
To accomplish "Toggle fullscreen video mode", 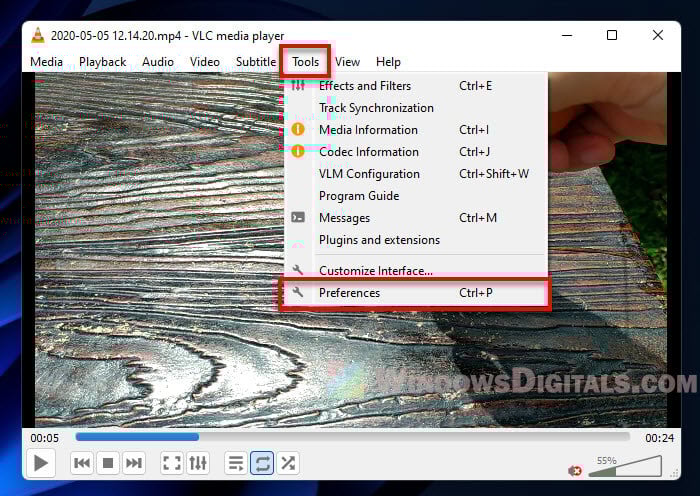I will coord(172,463).
